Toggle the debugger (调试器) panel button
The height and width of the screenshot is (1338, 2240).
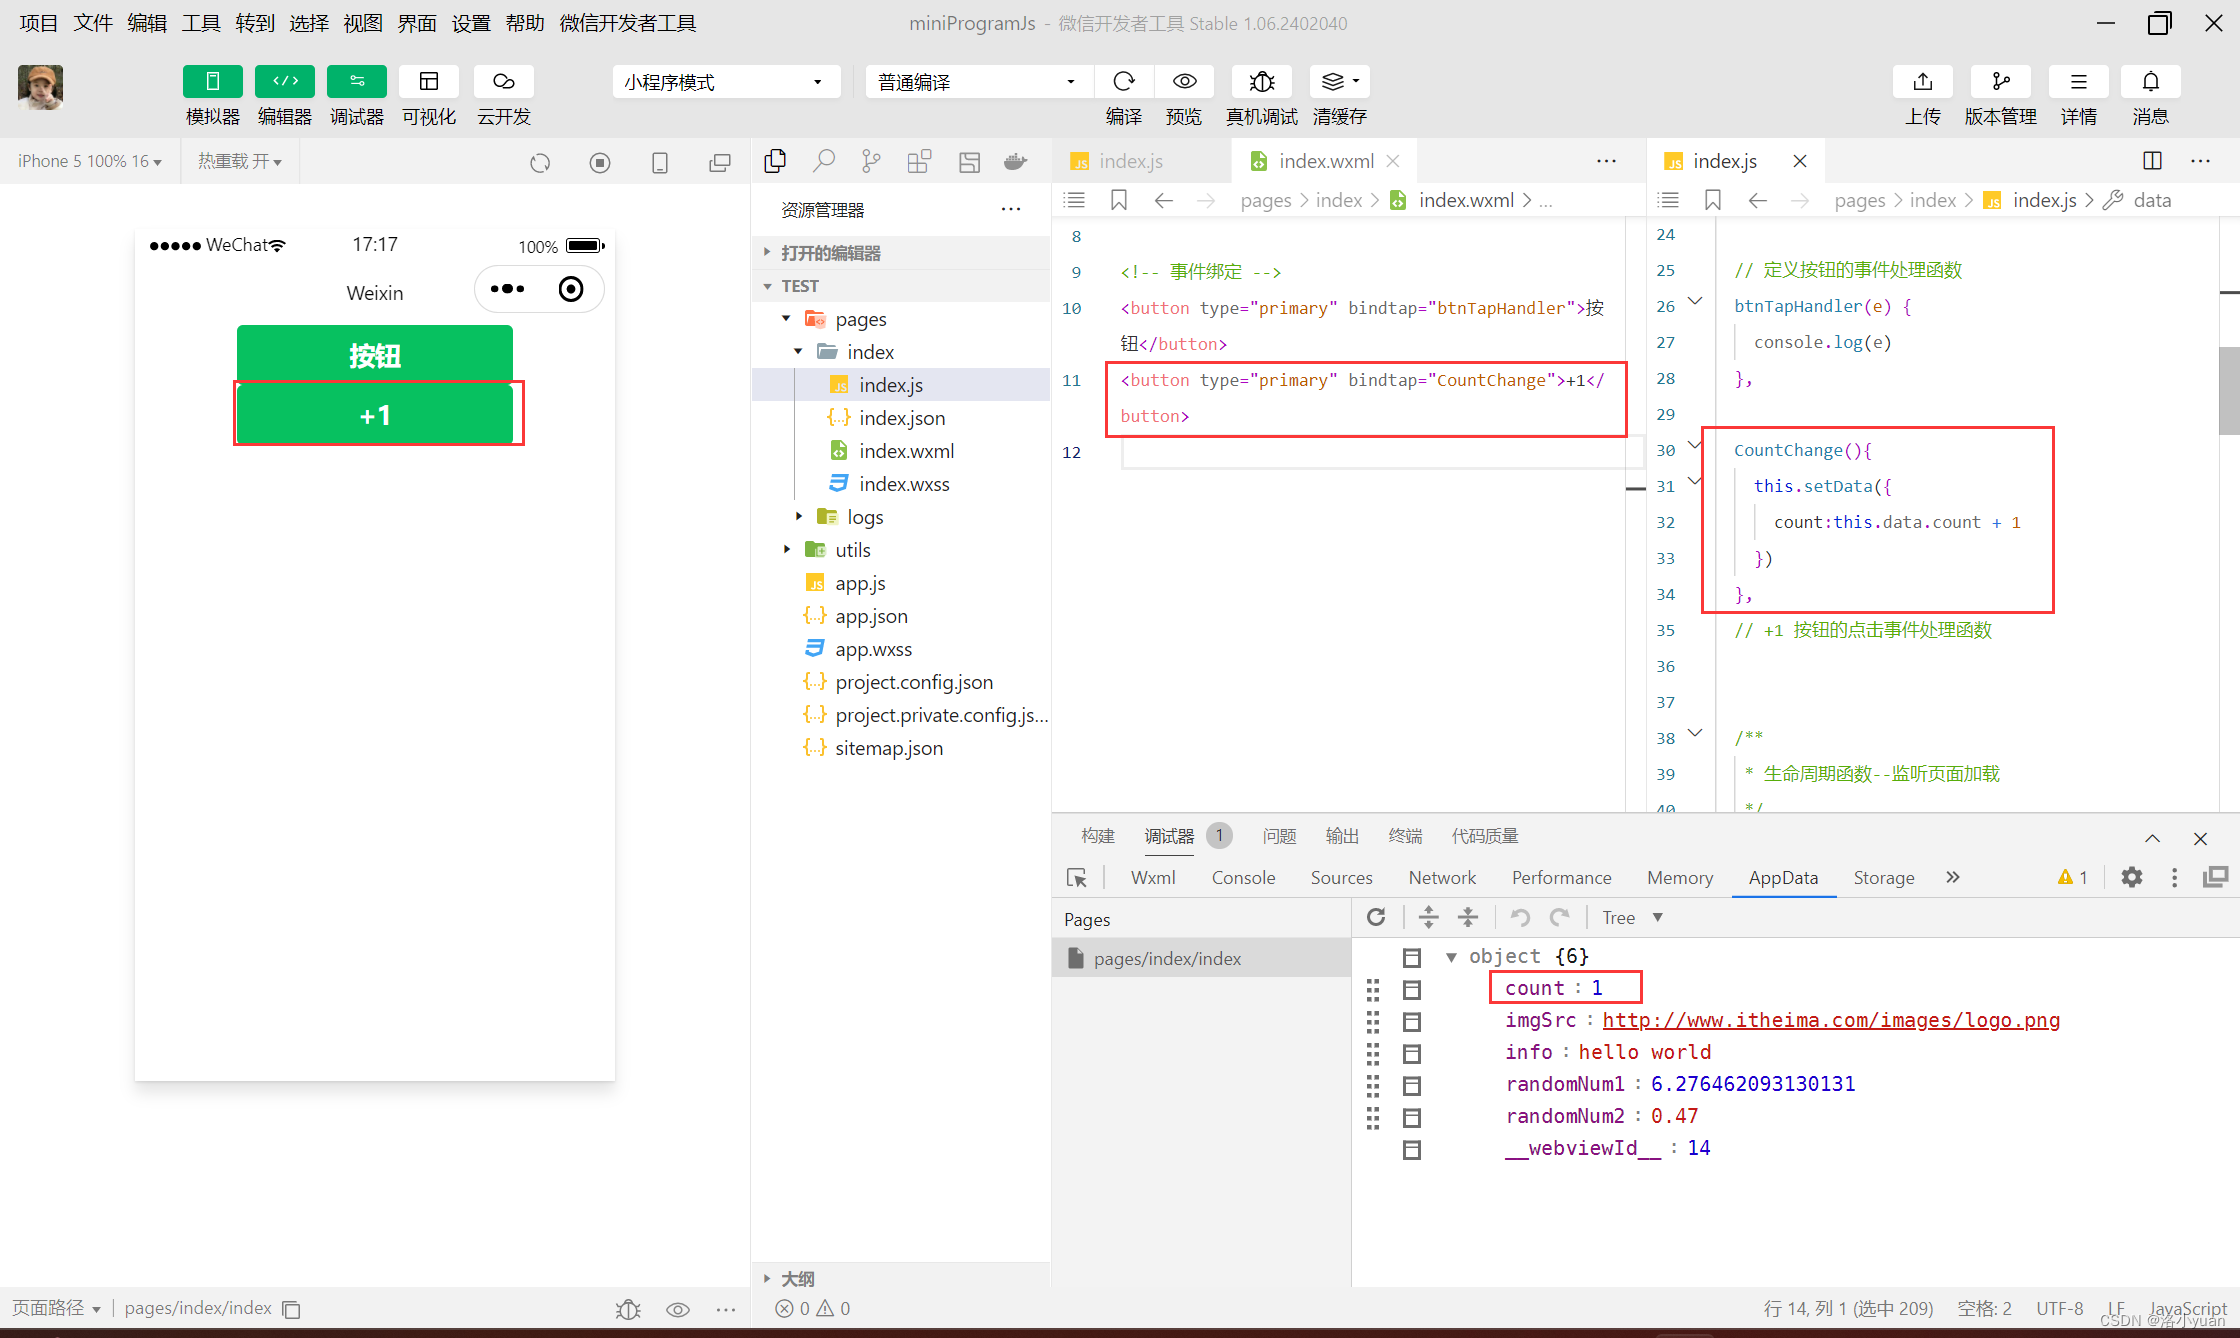[x=357, y=82]
